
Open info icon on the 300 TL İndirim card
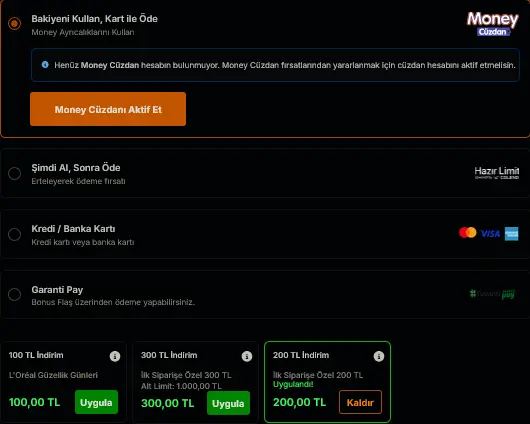click(247, 356)
